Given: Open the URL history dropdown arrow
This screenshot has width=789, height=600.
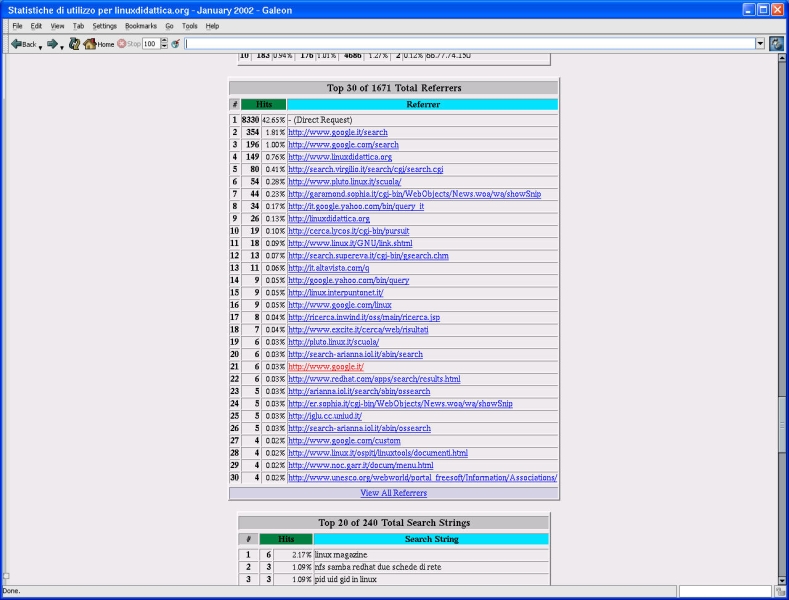Looking at the screenshot, I should pos(760,44).
